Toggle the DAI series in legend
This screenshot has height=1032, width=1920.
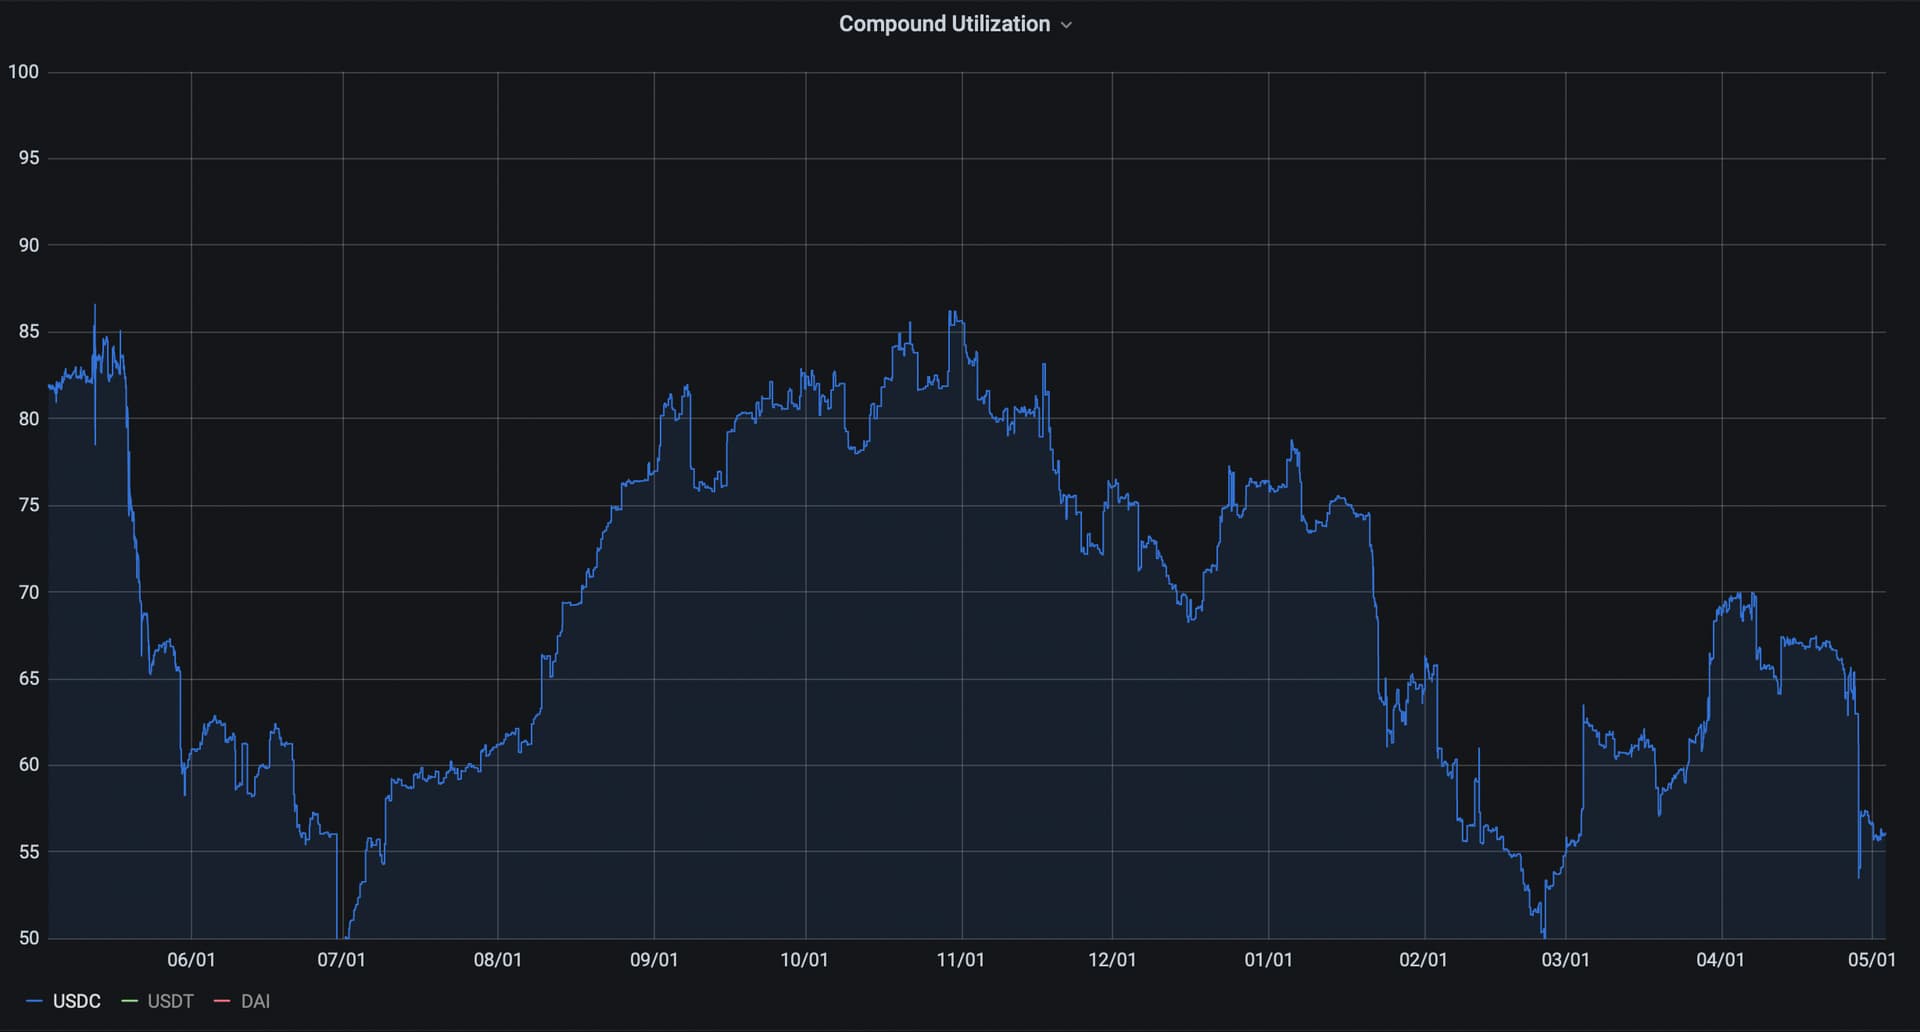pyautogui.click(x=255, y=1001)
